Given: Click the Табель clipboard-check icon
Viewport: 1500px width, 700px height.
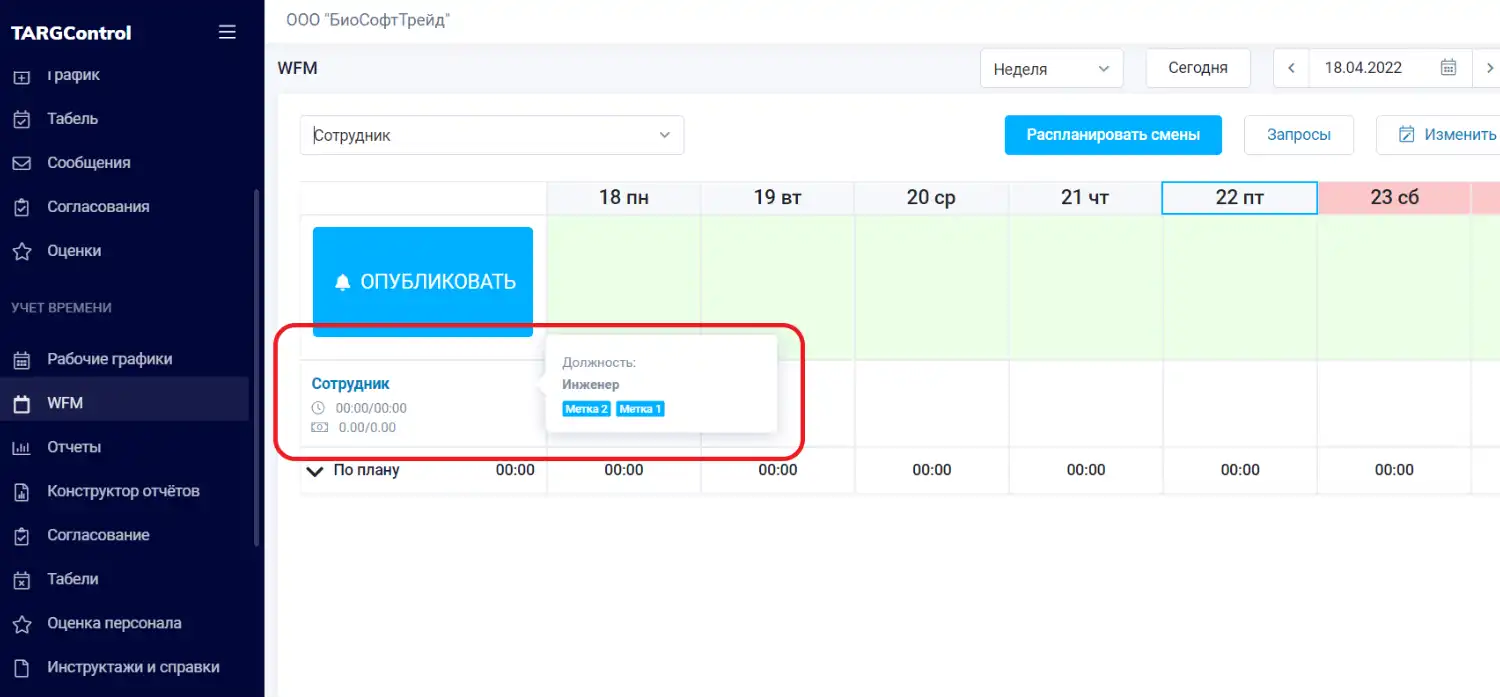Looking at the screenshot, I should 21,119.
